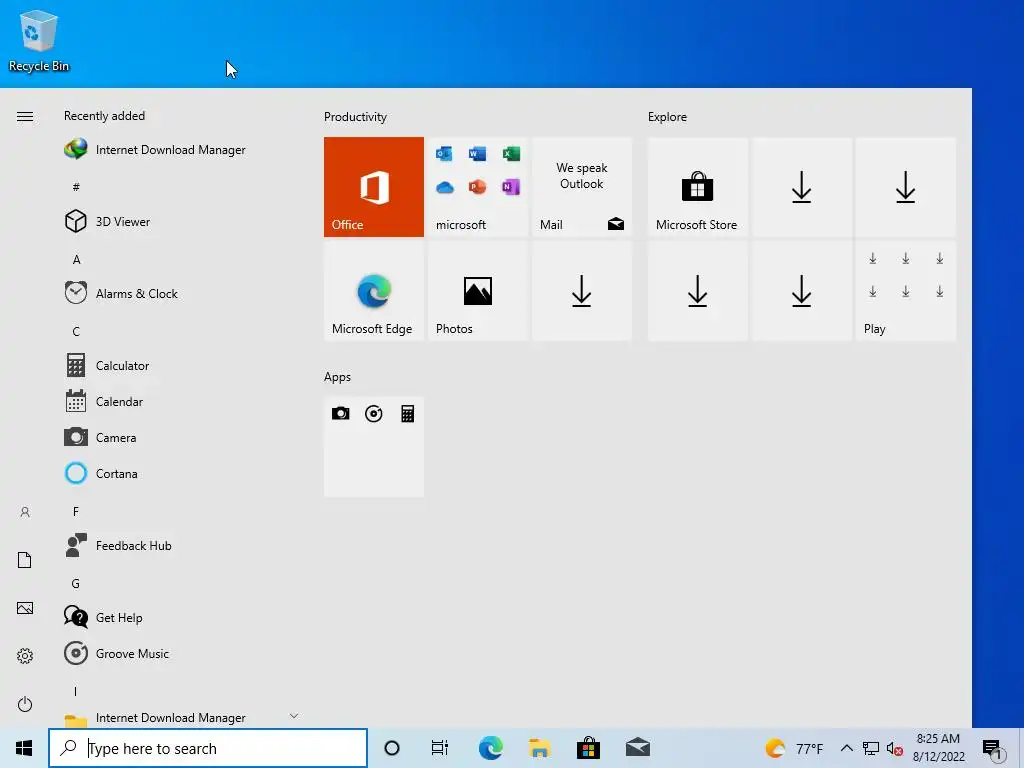
Task: Click the Power button in Start sidebar
Action: [x=25, y=704]
